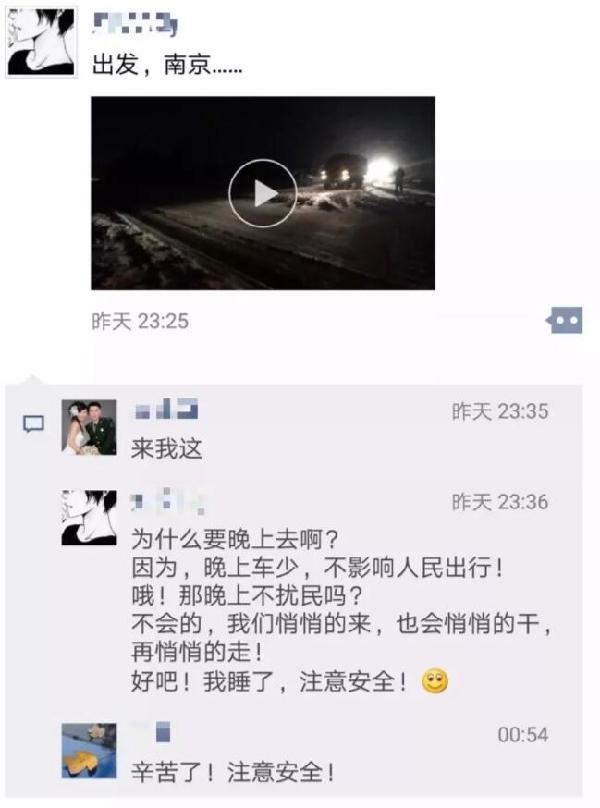
Task: Reply to the '来我这' comment
Action: point(166,449)
